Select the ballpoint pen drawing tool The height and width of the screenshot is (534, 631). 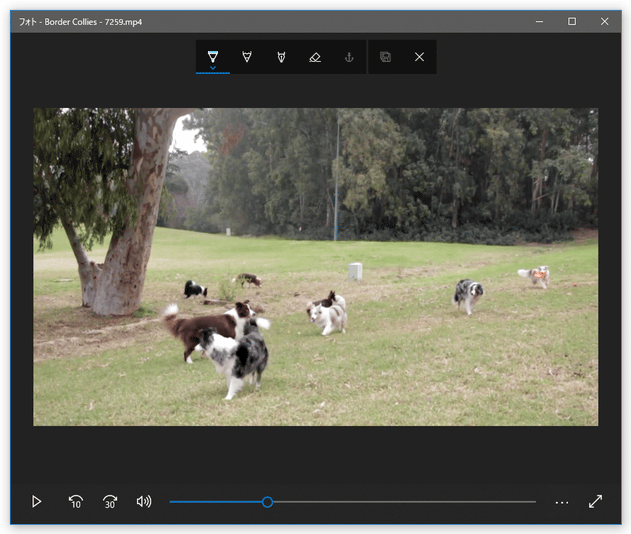213,56
